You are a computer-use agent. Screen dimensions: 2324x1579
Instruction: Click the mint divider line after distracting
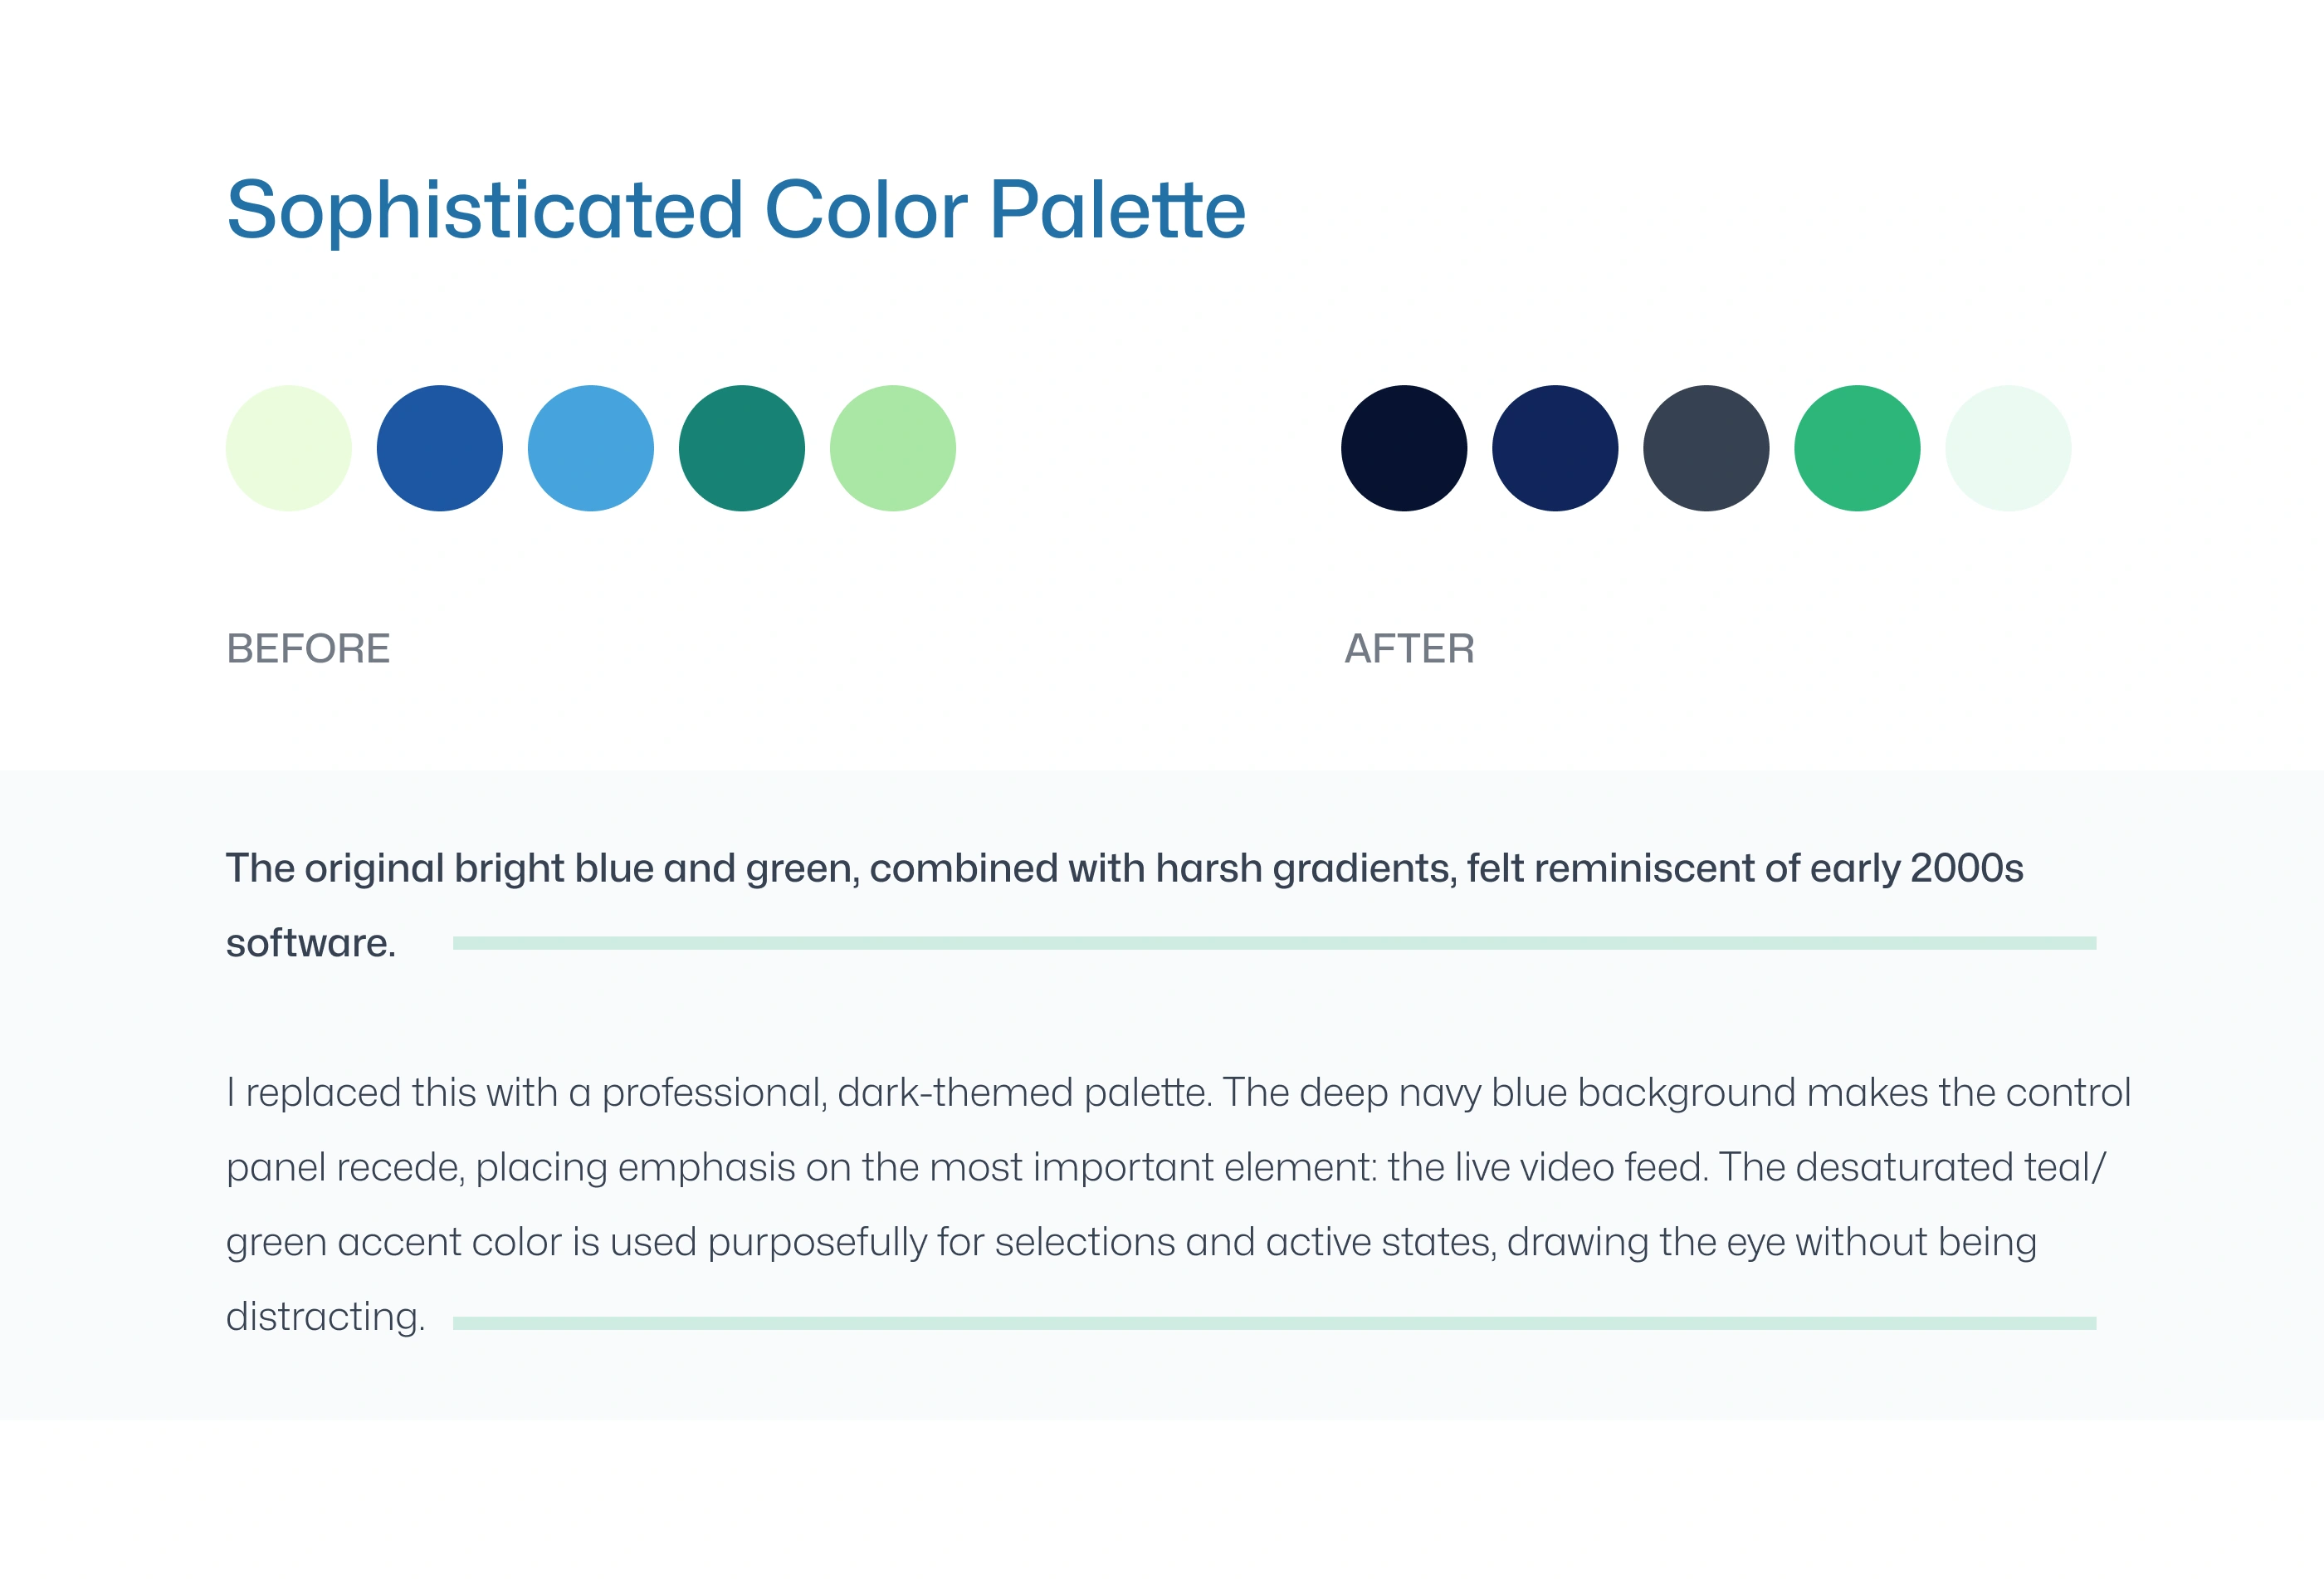(1273, 1323)
